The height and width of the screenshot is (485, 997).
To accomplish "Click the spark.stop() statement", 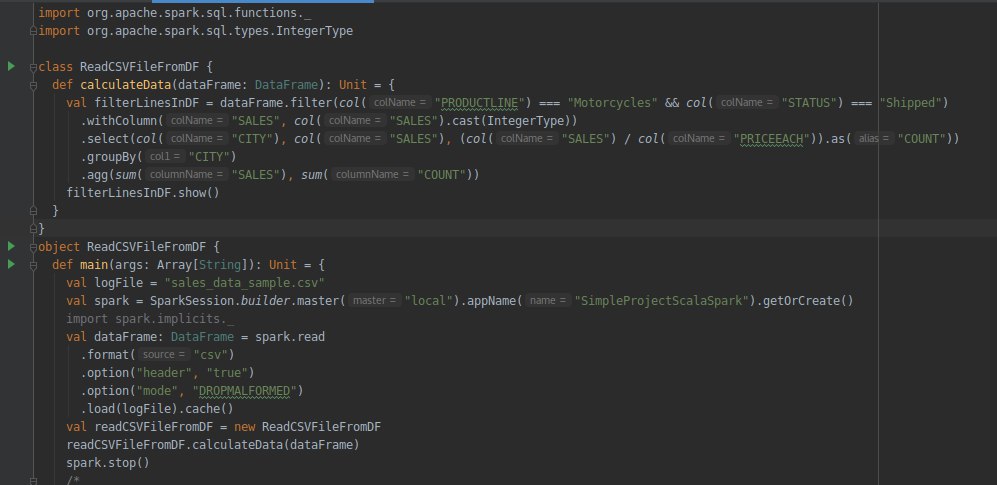I will coord(108,463).
